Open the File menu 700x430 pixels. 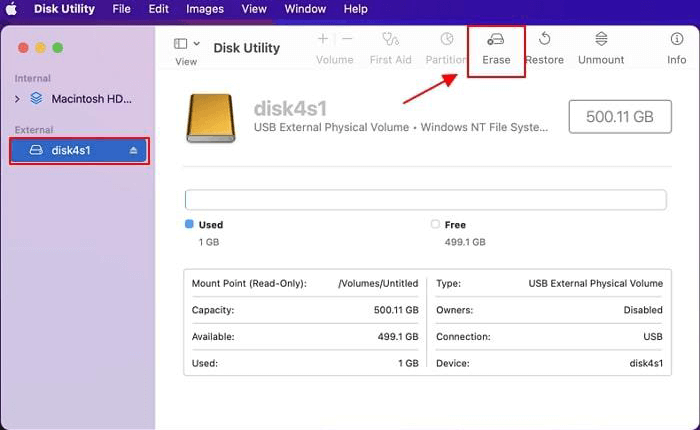click(121, 9)
